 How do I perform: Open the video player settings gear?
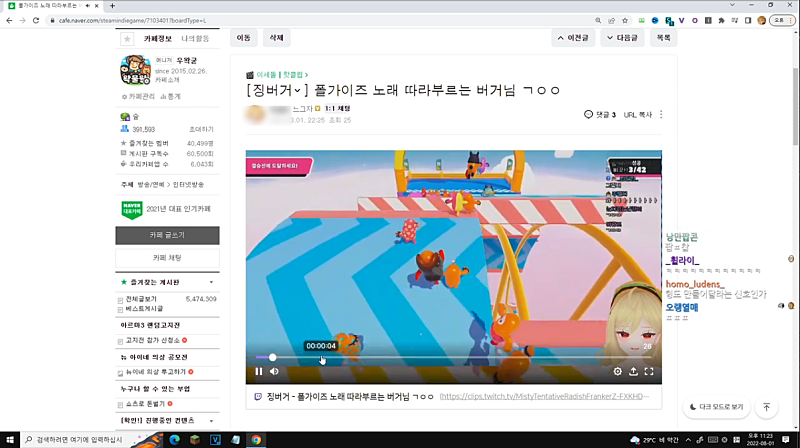(x=617, y=372)
